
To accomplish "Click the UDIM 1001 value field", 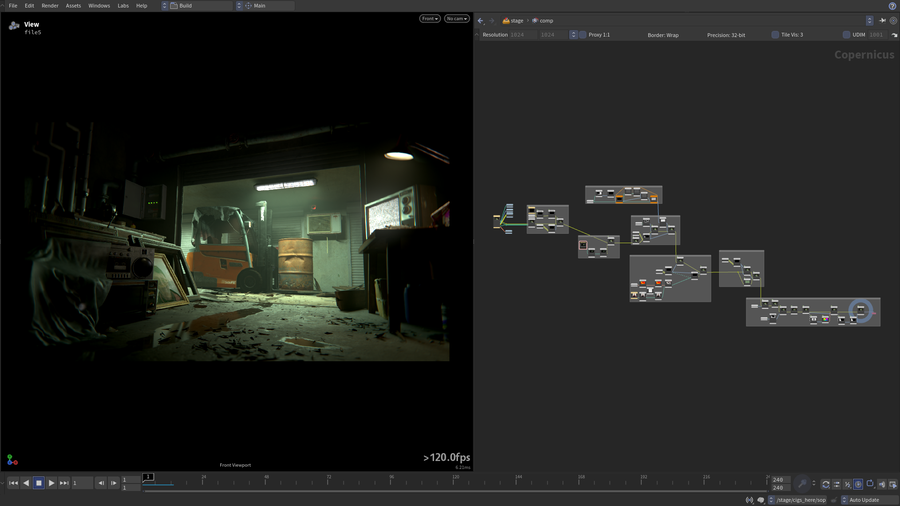I will pyautogui.click(x=876, y=35).
